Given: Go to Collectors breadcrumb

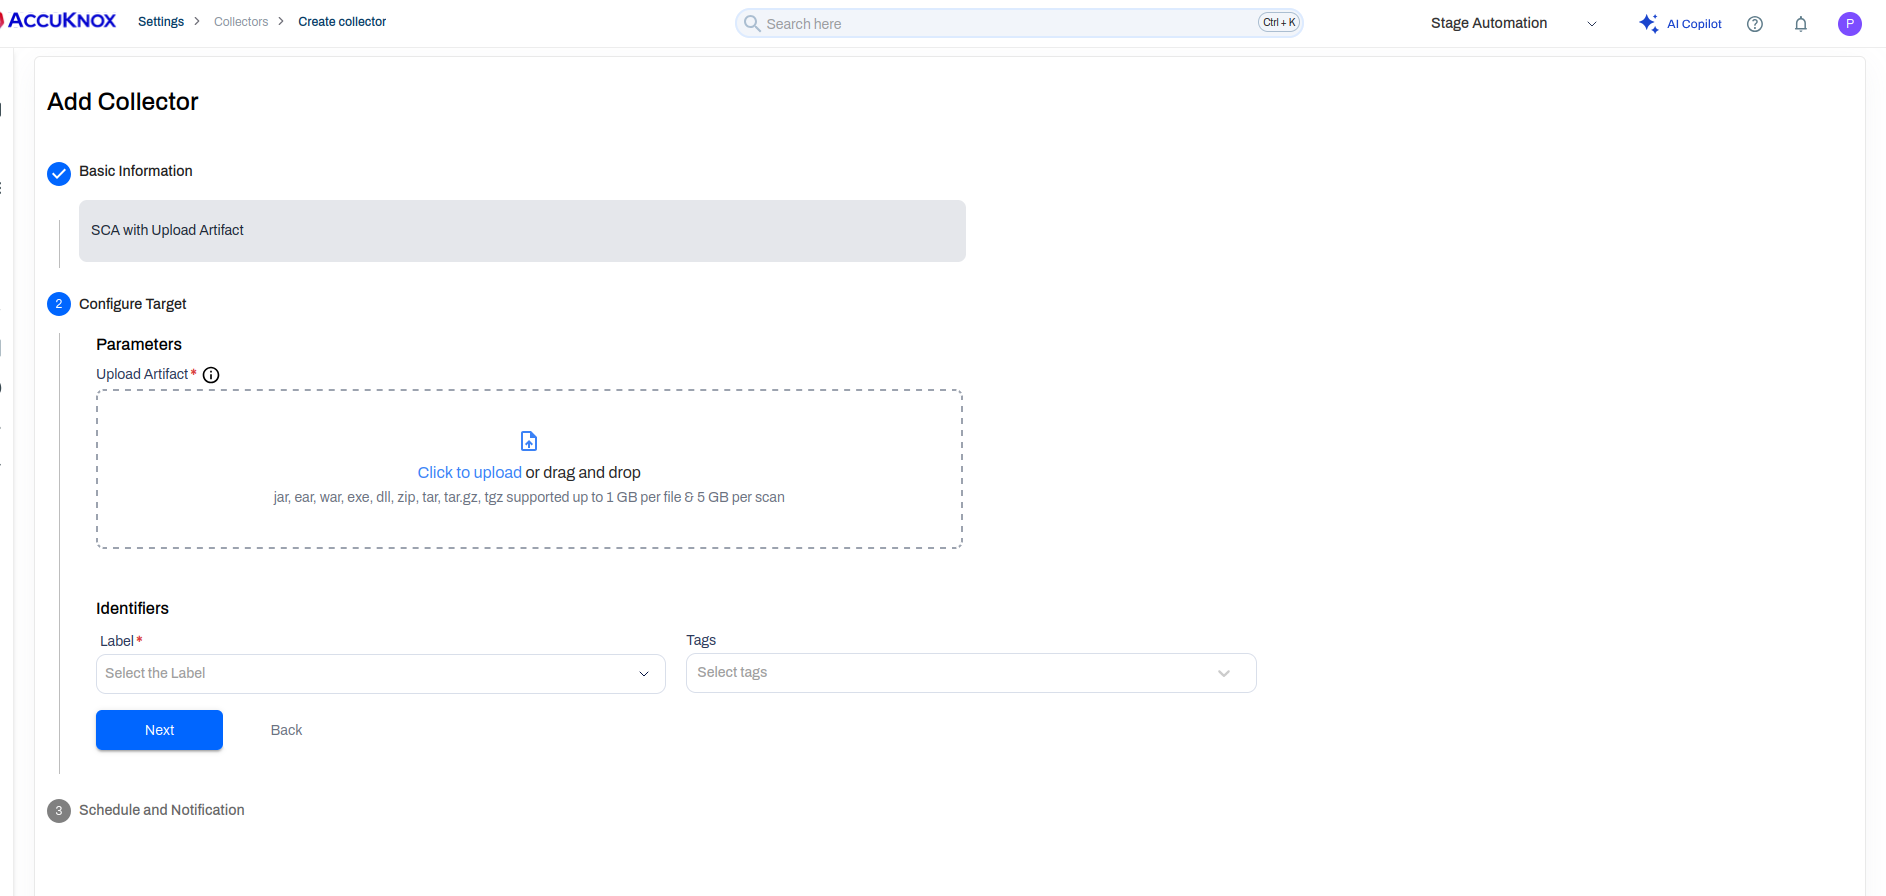Looking at the screenshot, I should click(241, 22).
